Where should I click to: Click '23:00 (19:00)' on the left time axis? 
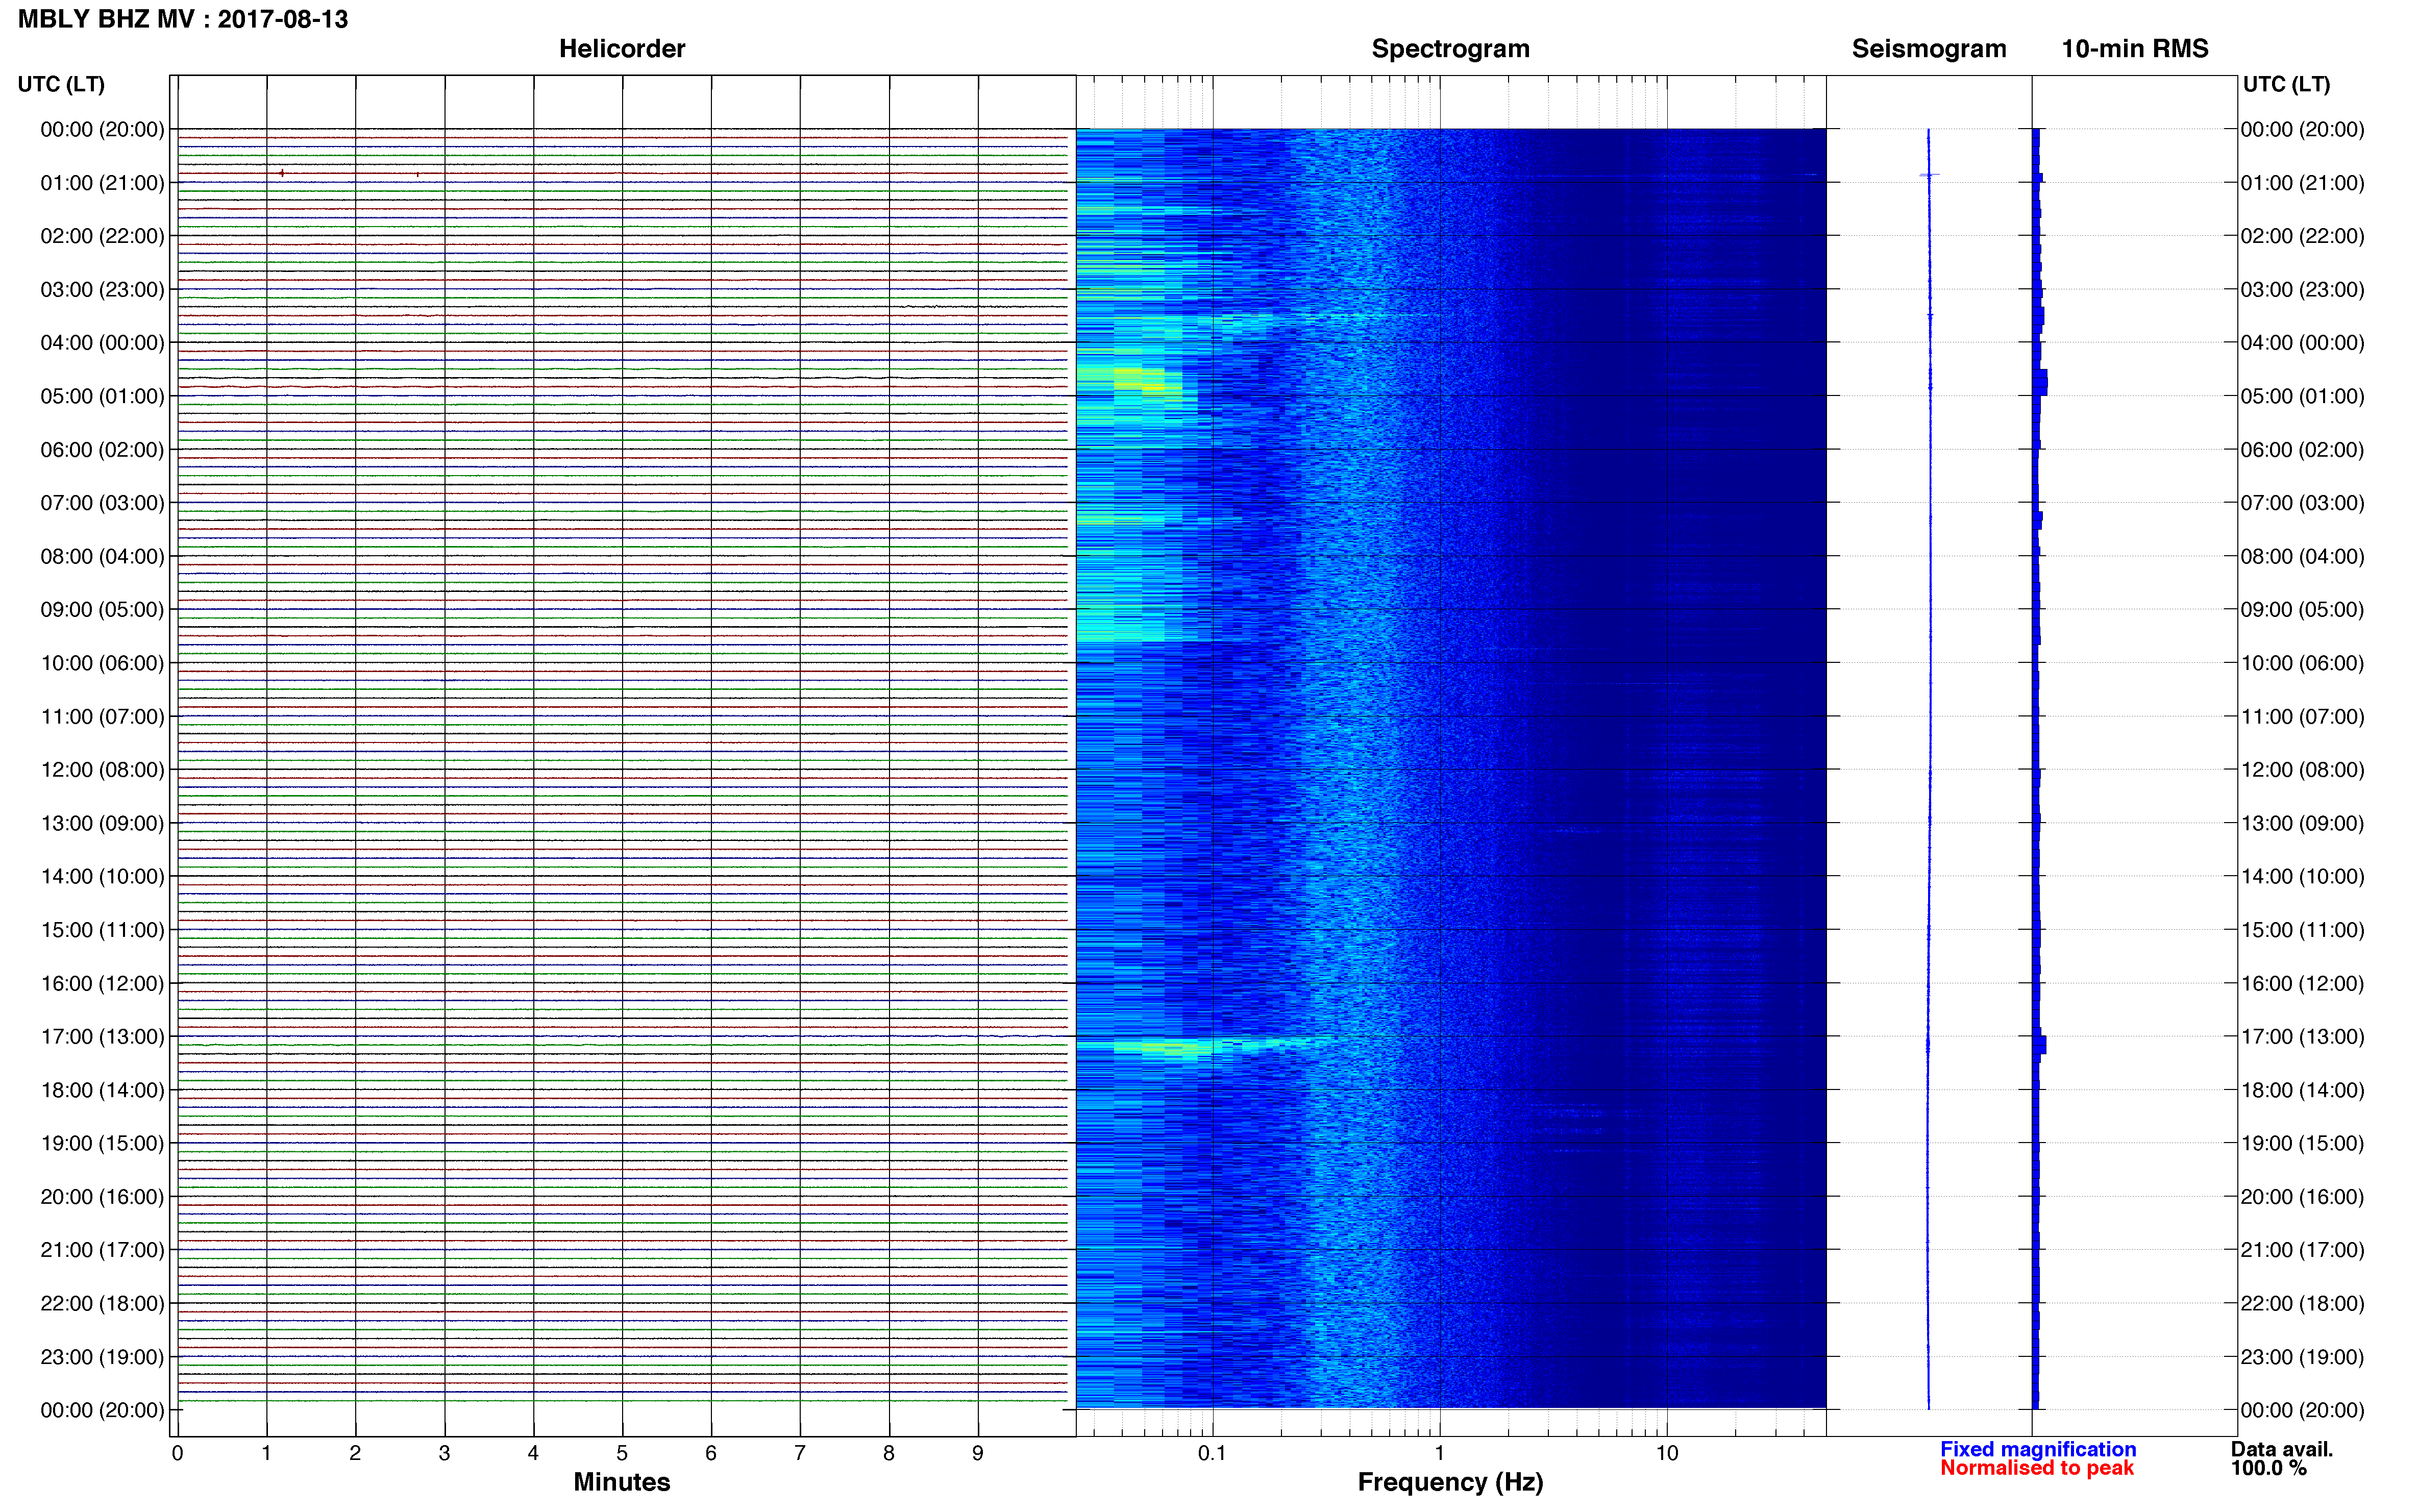pos(102,1357)
